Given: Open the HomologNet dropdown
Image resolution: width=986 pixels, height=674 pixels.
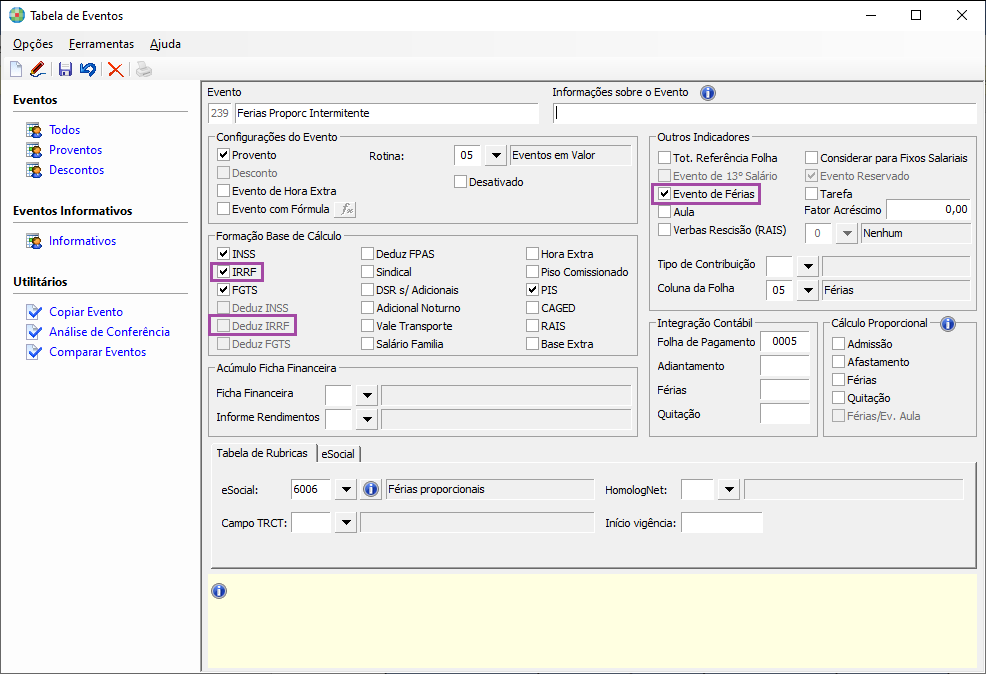Looking at the screenshot, I should click(x=729, y=489).
